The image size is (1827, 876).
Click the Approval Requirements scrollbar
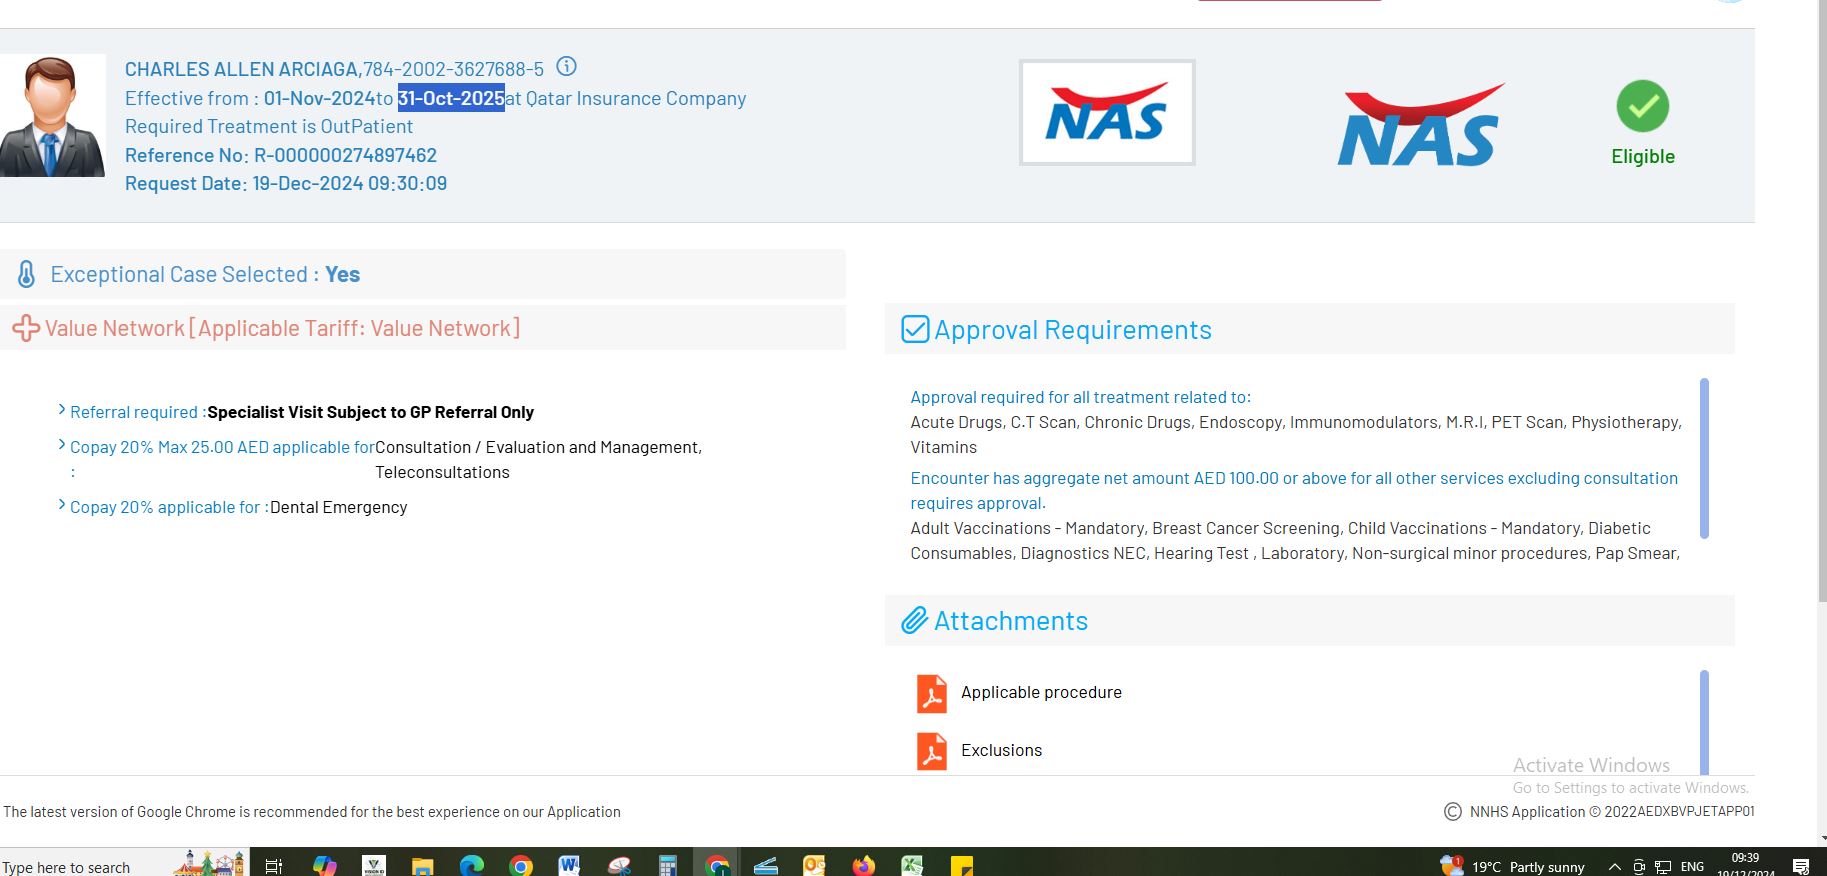point(1704,458)
